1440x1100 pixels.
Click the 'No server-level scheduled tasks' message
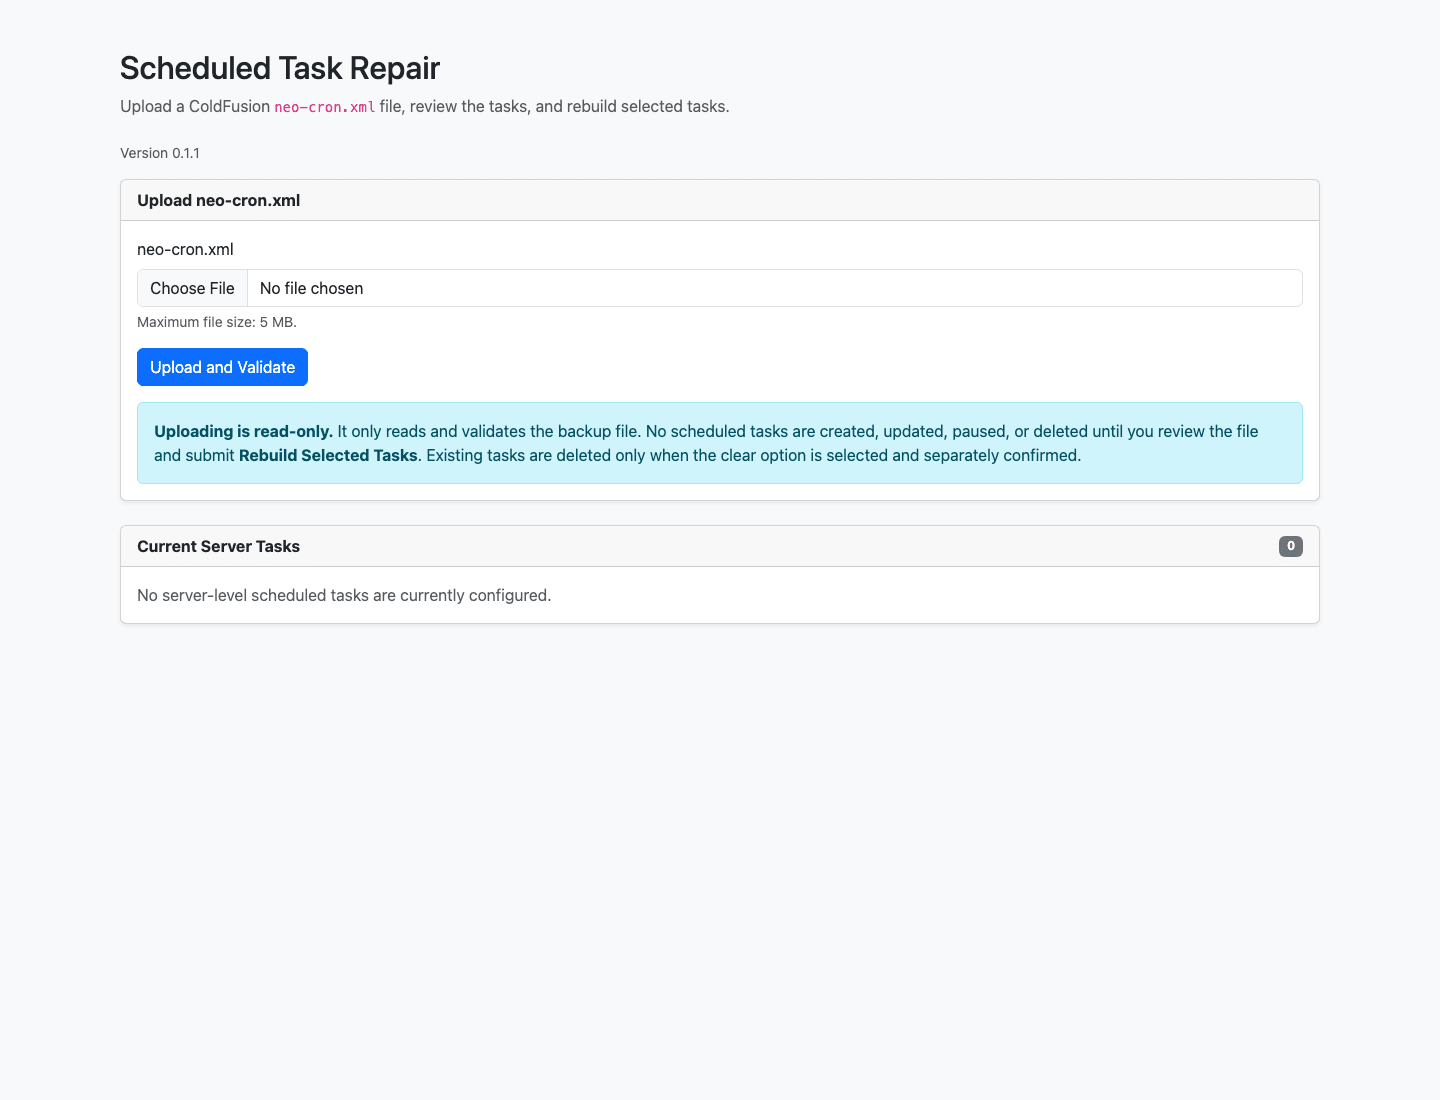344,595
